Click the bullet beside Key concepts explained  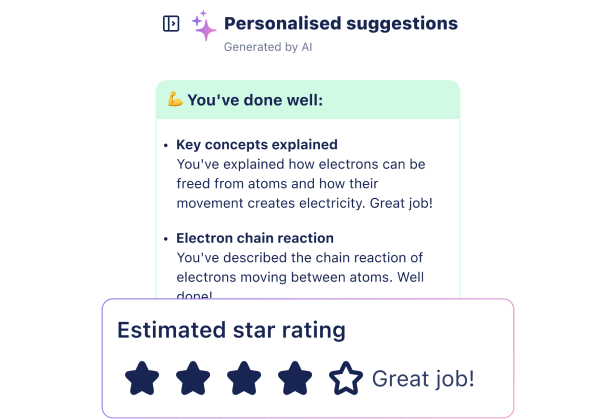click(165, 145)
